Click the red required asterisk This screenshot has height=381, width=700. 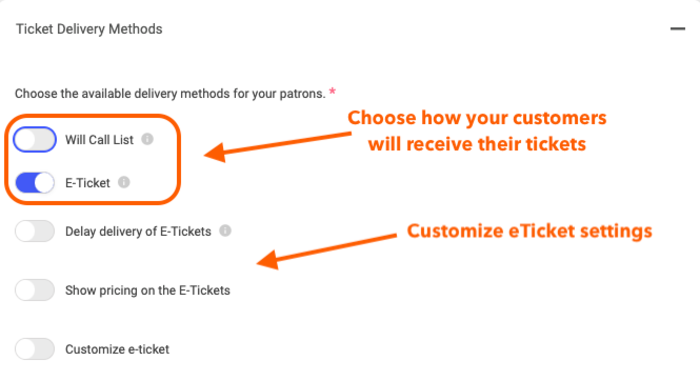tap(332, 92)
